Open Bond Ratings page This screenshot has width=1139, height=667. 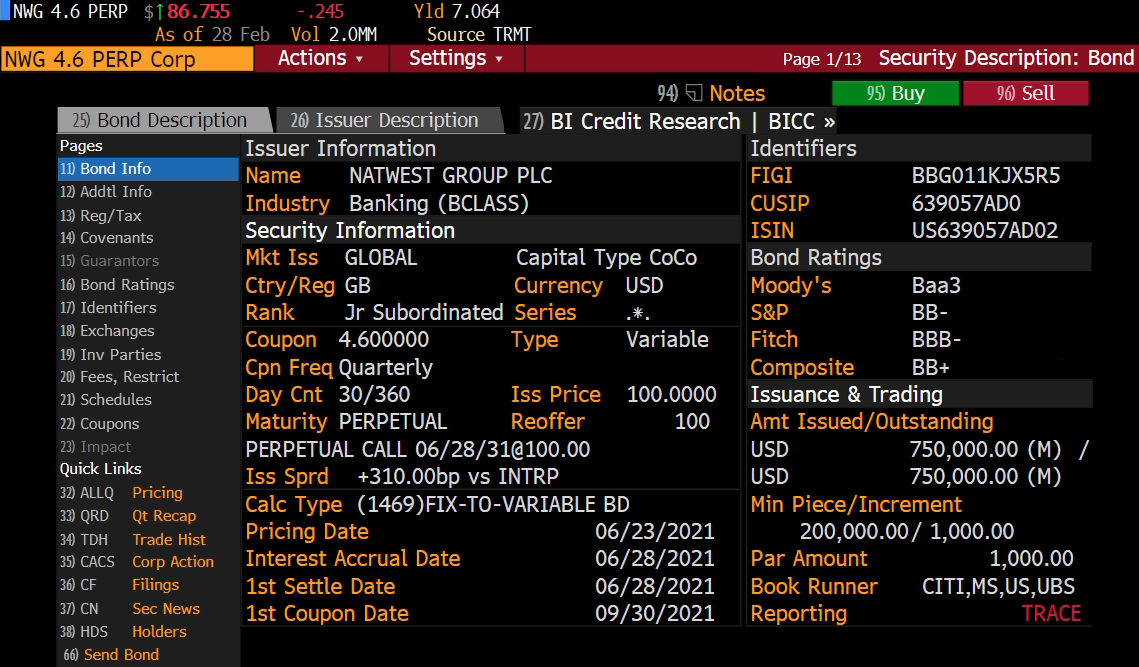118,284
